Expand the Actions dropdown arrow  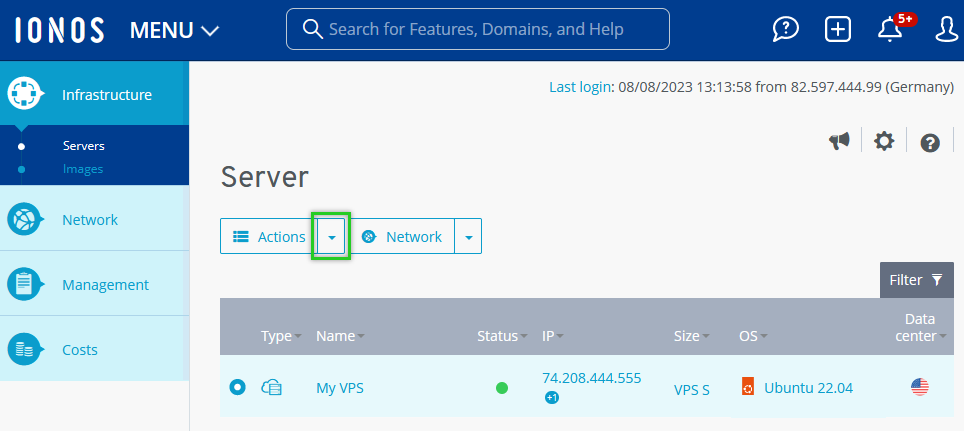(x=331, y=237)
